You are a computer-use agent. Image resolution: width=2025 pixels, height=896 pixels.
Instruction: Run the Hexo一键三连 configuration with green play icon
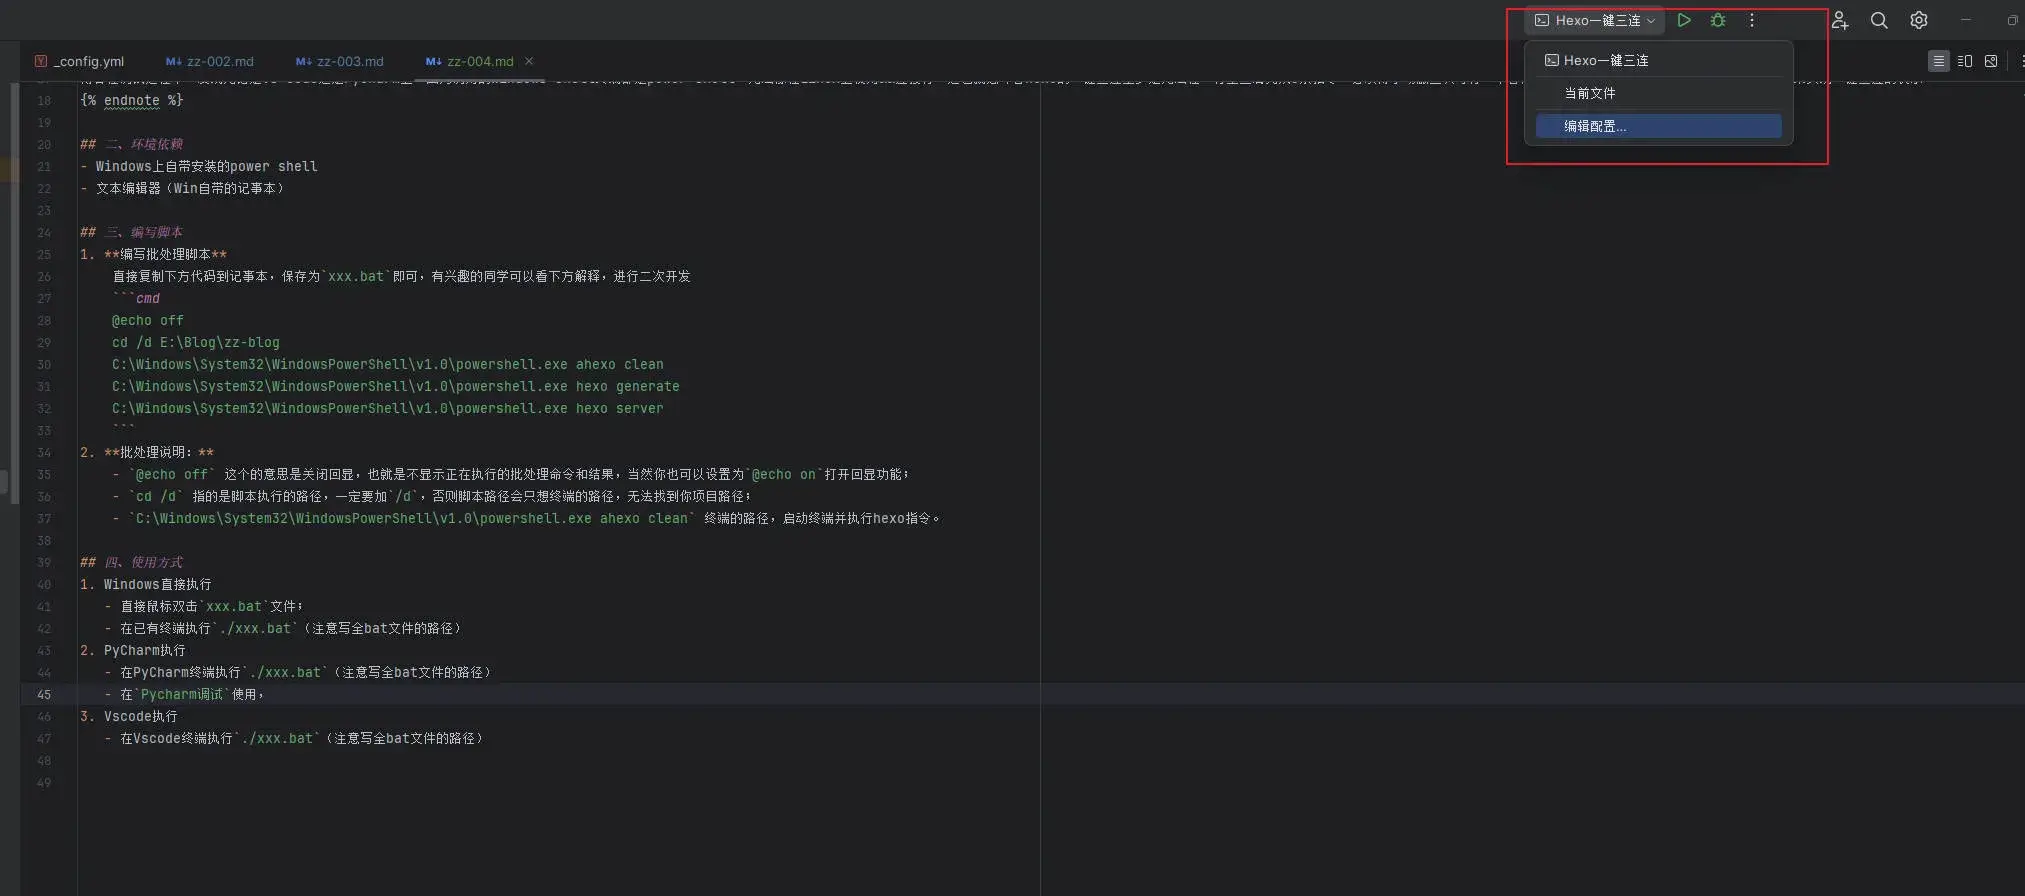point(1684,20)
